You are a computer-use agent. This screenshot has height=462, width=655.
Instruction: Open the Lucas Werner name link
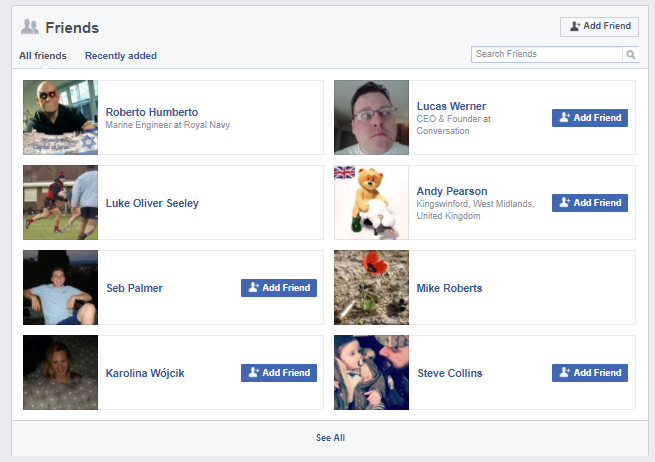pyautogui.click(x=451, y=106)
